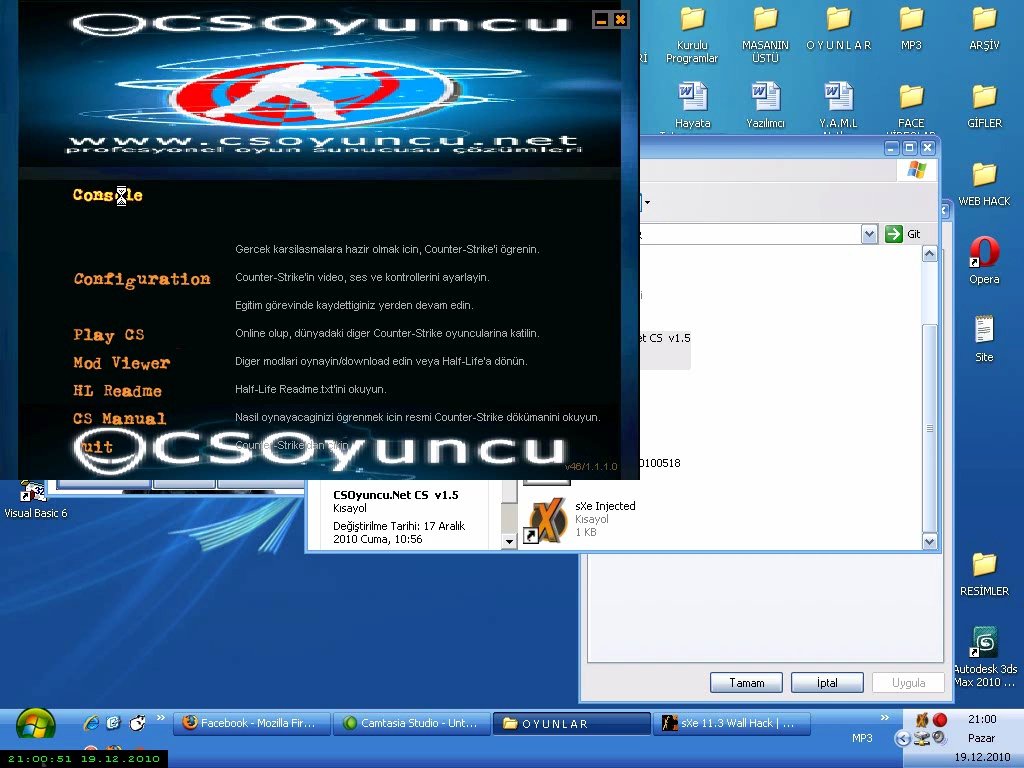Screen dimensions: 1024x768
Task: Click the Windows flag logo in Explorer
Action: pos(916,170)
